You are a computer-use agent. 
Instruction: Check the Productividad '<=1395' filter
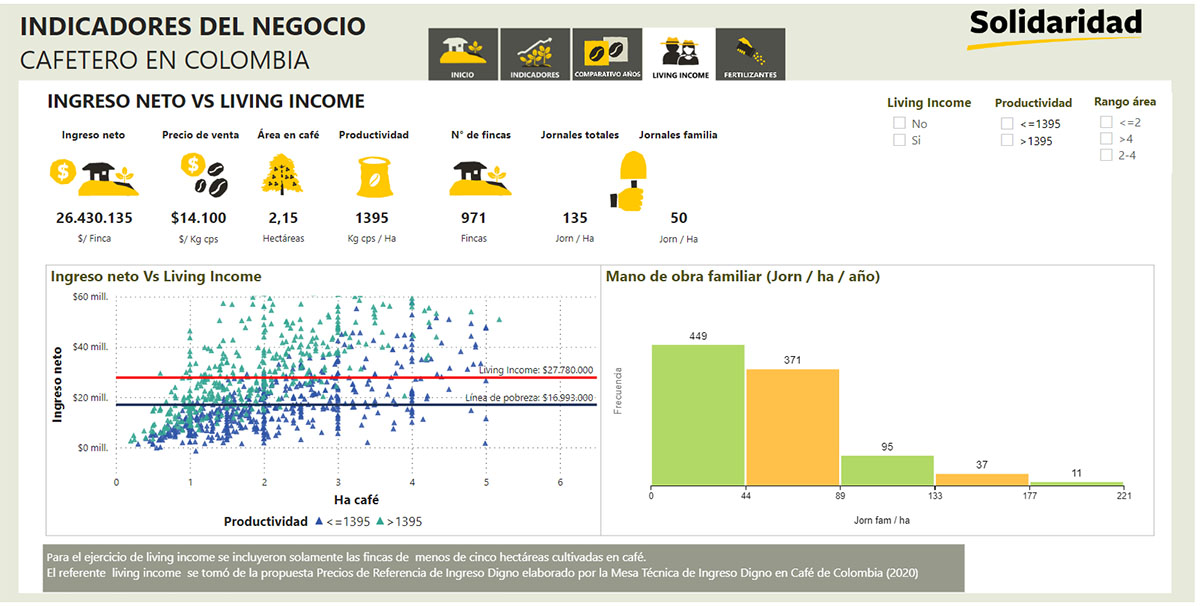[x=1006, y=123]
